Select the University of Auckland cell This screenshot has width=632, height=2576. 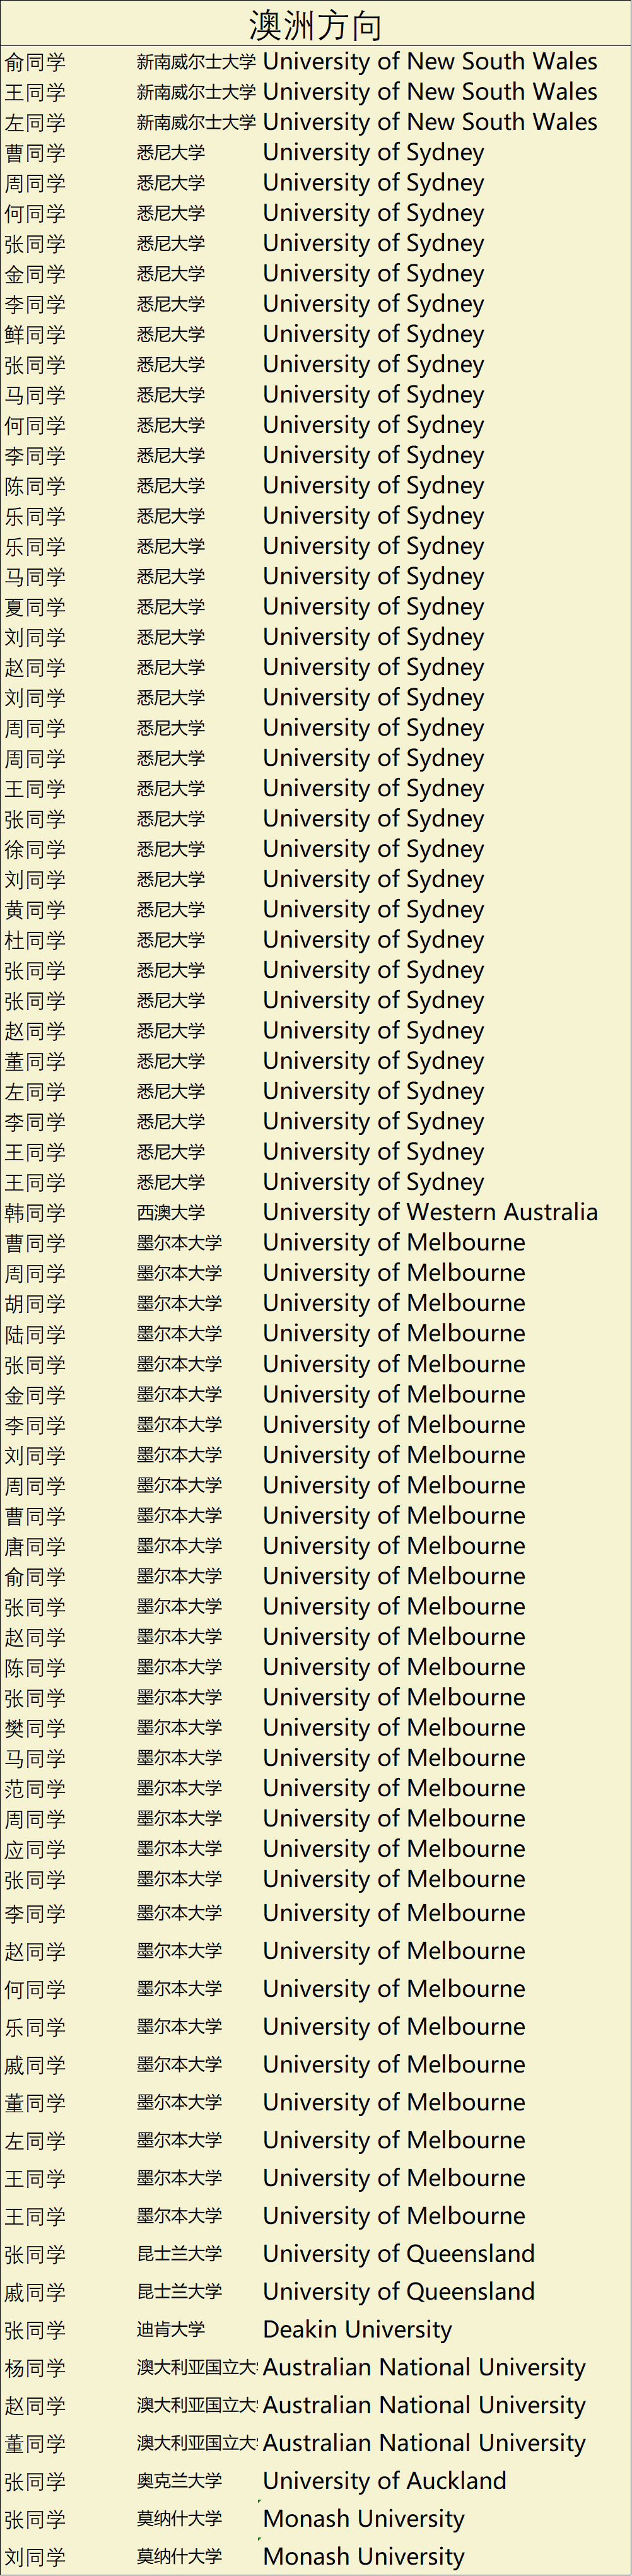tap(384, 2480)
